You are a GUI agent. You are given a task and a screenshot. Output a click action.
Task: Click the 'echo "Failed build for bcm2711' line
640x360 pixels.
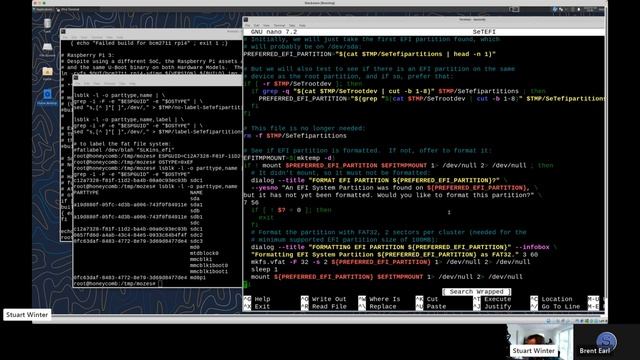tap(149, 43)
